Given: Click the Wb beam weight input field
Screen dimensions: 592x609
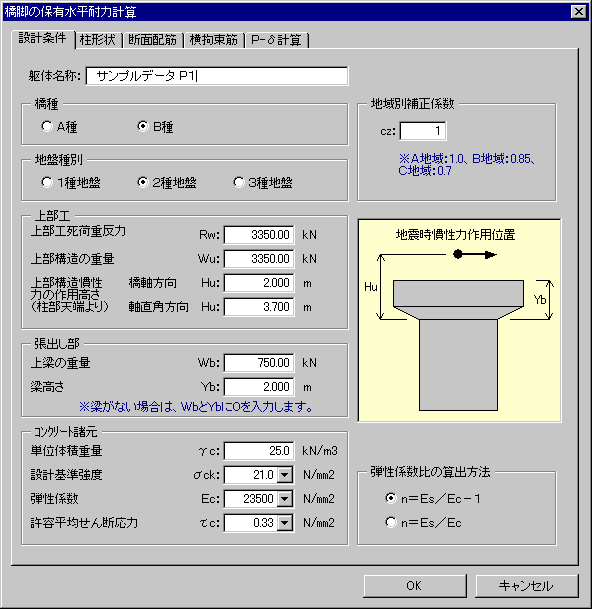Looking at the screenshot, I should (259, 363).
